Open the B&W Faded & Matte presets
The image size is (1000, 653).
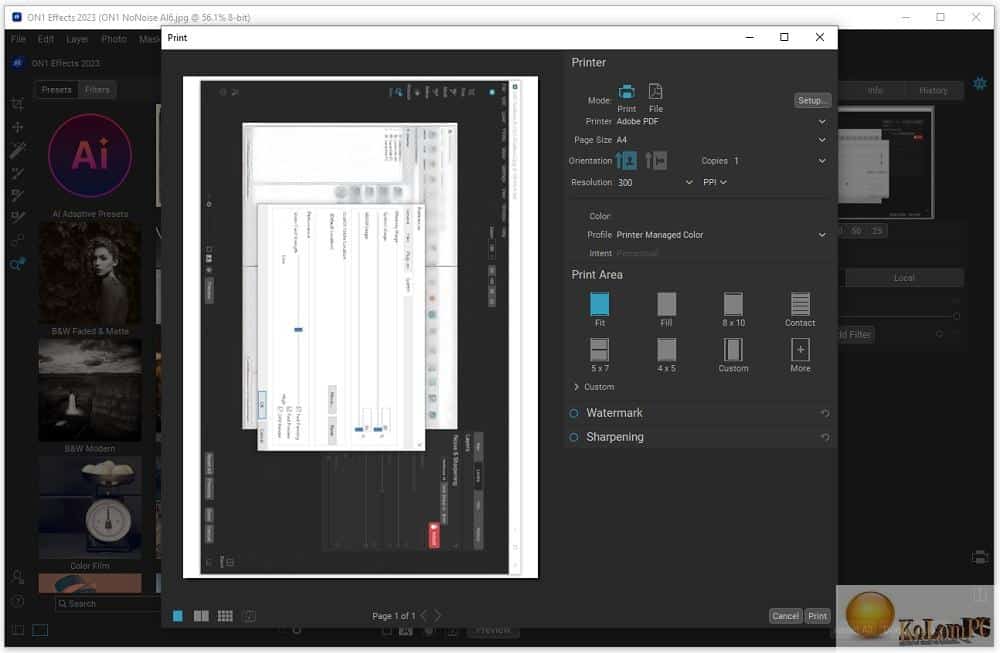click(90, 278)
